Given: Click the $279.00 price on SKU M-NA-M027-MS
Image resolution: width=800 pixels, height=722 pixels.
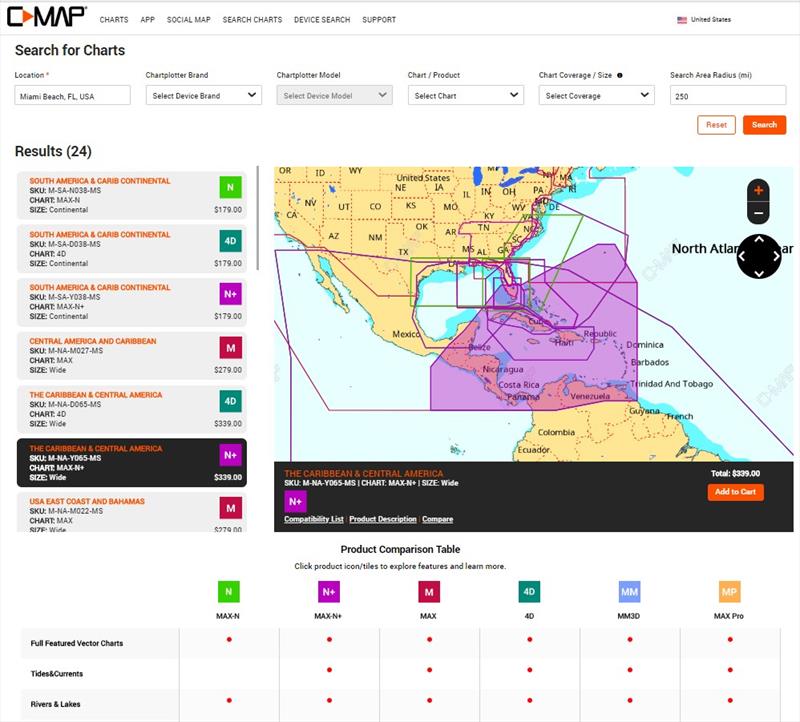Looking at the screenshot, I should [x=228, y=370].
